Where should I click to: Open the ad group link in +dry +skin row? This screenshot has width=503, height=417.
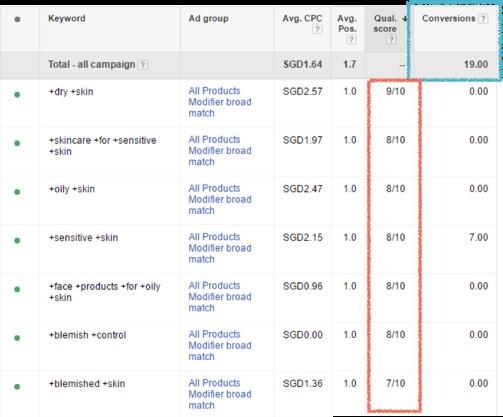pos(220,102)
